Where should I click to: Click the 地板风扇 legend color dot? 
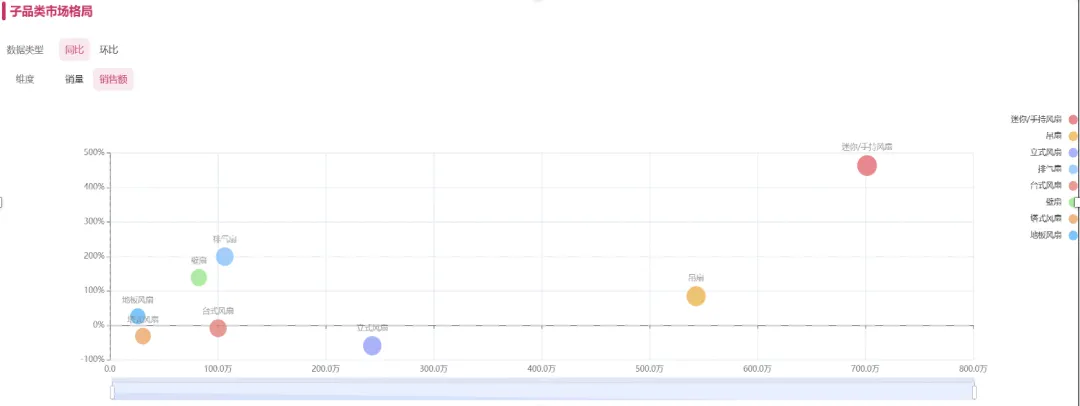(x=1073, y=236)
